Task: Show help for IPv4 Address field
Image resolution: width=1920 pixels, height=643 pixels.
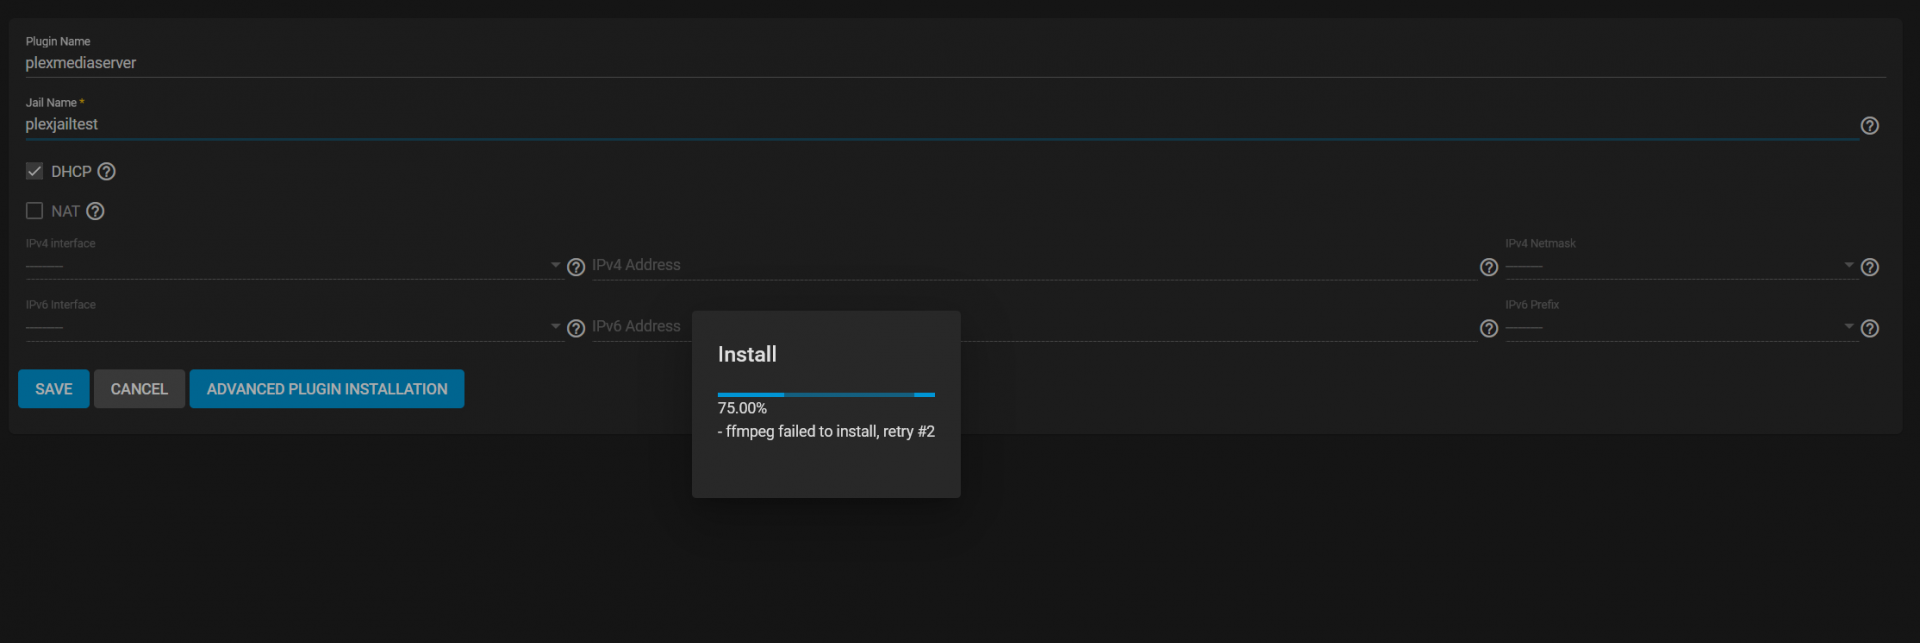Action: (1489, 267)
